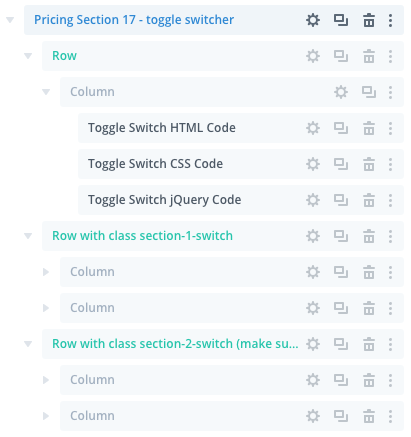Open settings for Toggle Switch HTML Code
Screen dimensions: 411x437
click(313, 128)
